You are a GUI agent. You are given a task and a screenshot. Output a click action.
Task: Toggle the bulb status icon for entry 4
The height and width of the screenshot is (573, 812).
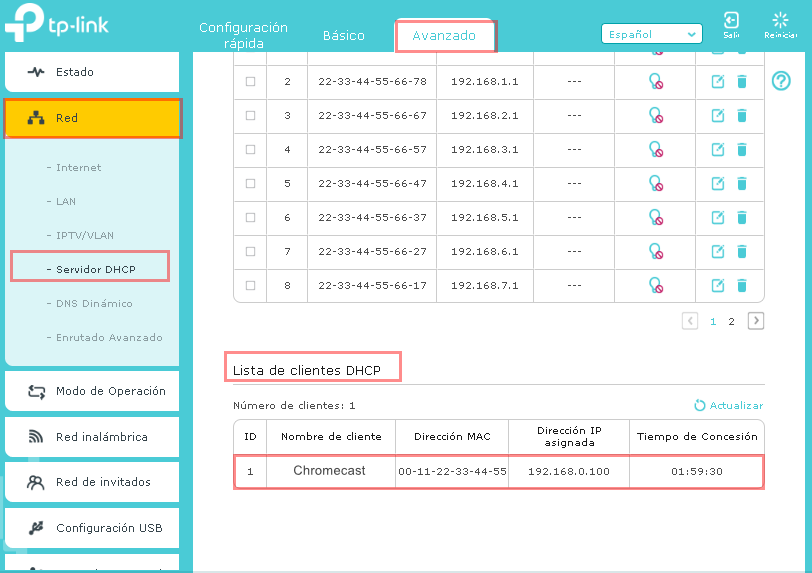(x=656, y=150)
